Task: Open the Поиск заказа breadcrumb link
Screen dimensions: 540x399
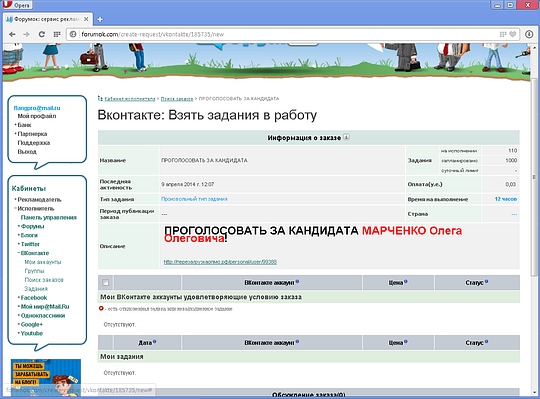Action: (177, 99)
